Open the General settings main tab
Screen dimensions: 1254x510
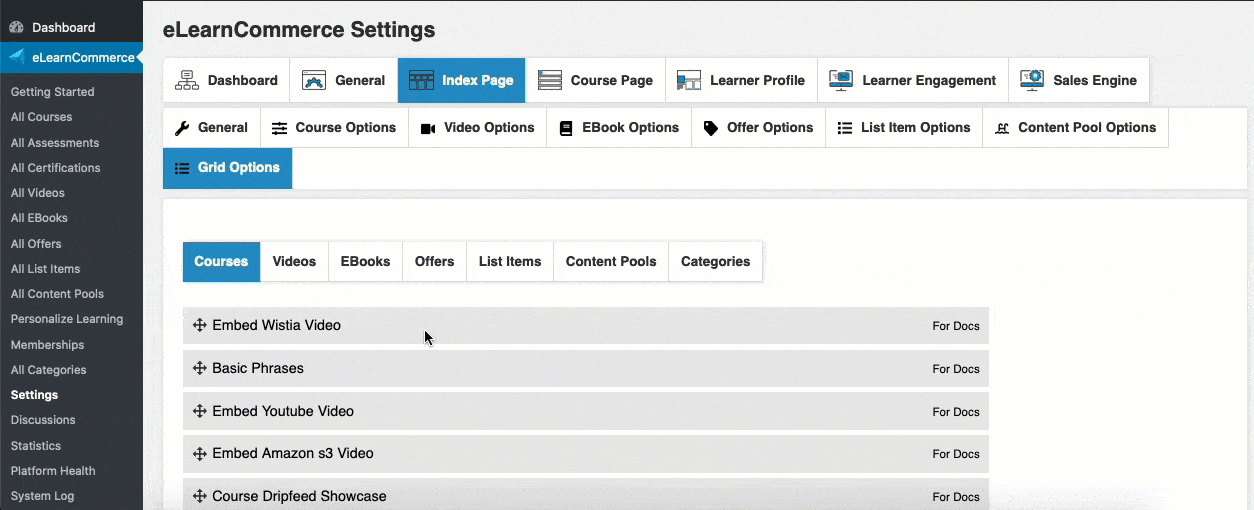(343, 80)
